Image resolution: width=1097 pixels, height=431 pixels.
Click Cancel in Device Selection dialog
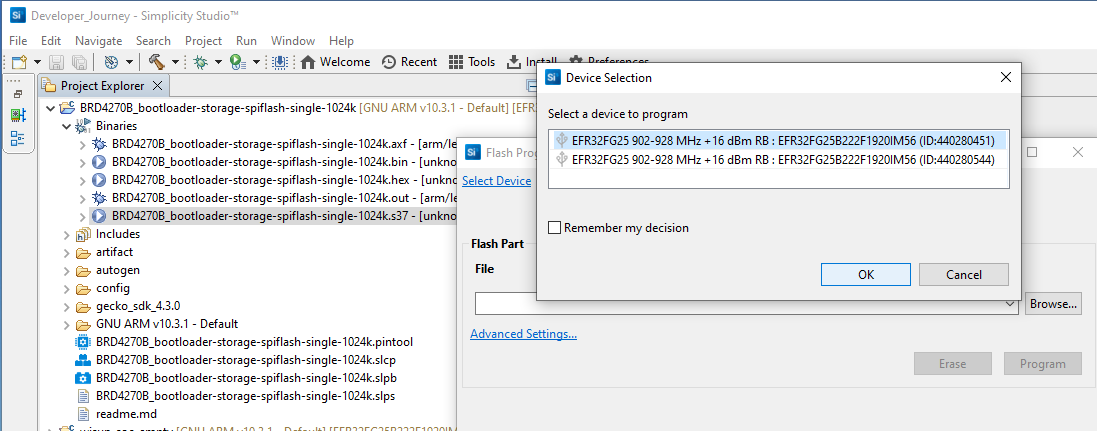(963, 274)
